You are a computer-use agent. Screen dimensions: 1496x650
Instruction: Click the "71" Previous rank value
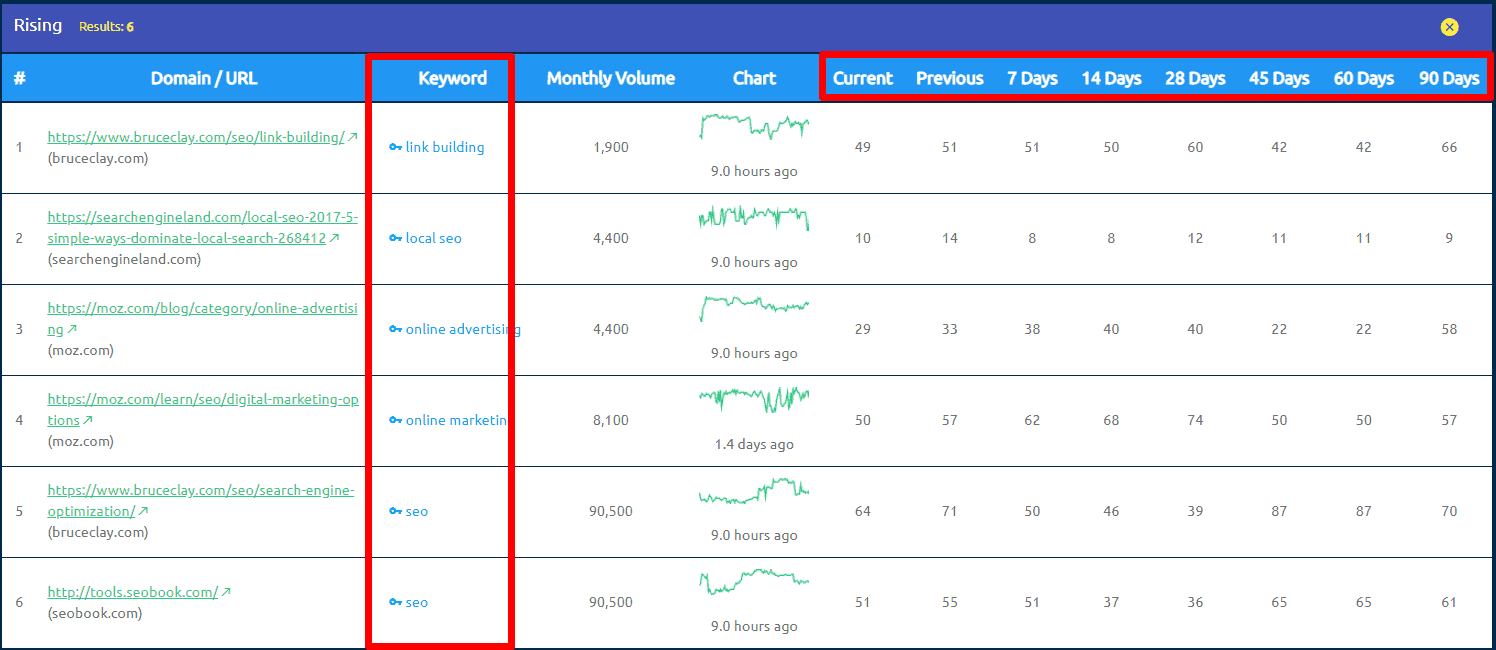click(x=950, y=511)
